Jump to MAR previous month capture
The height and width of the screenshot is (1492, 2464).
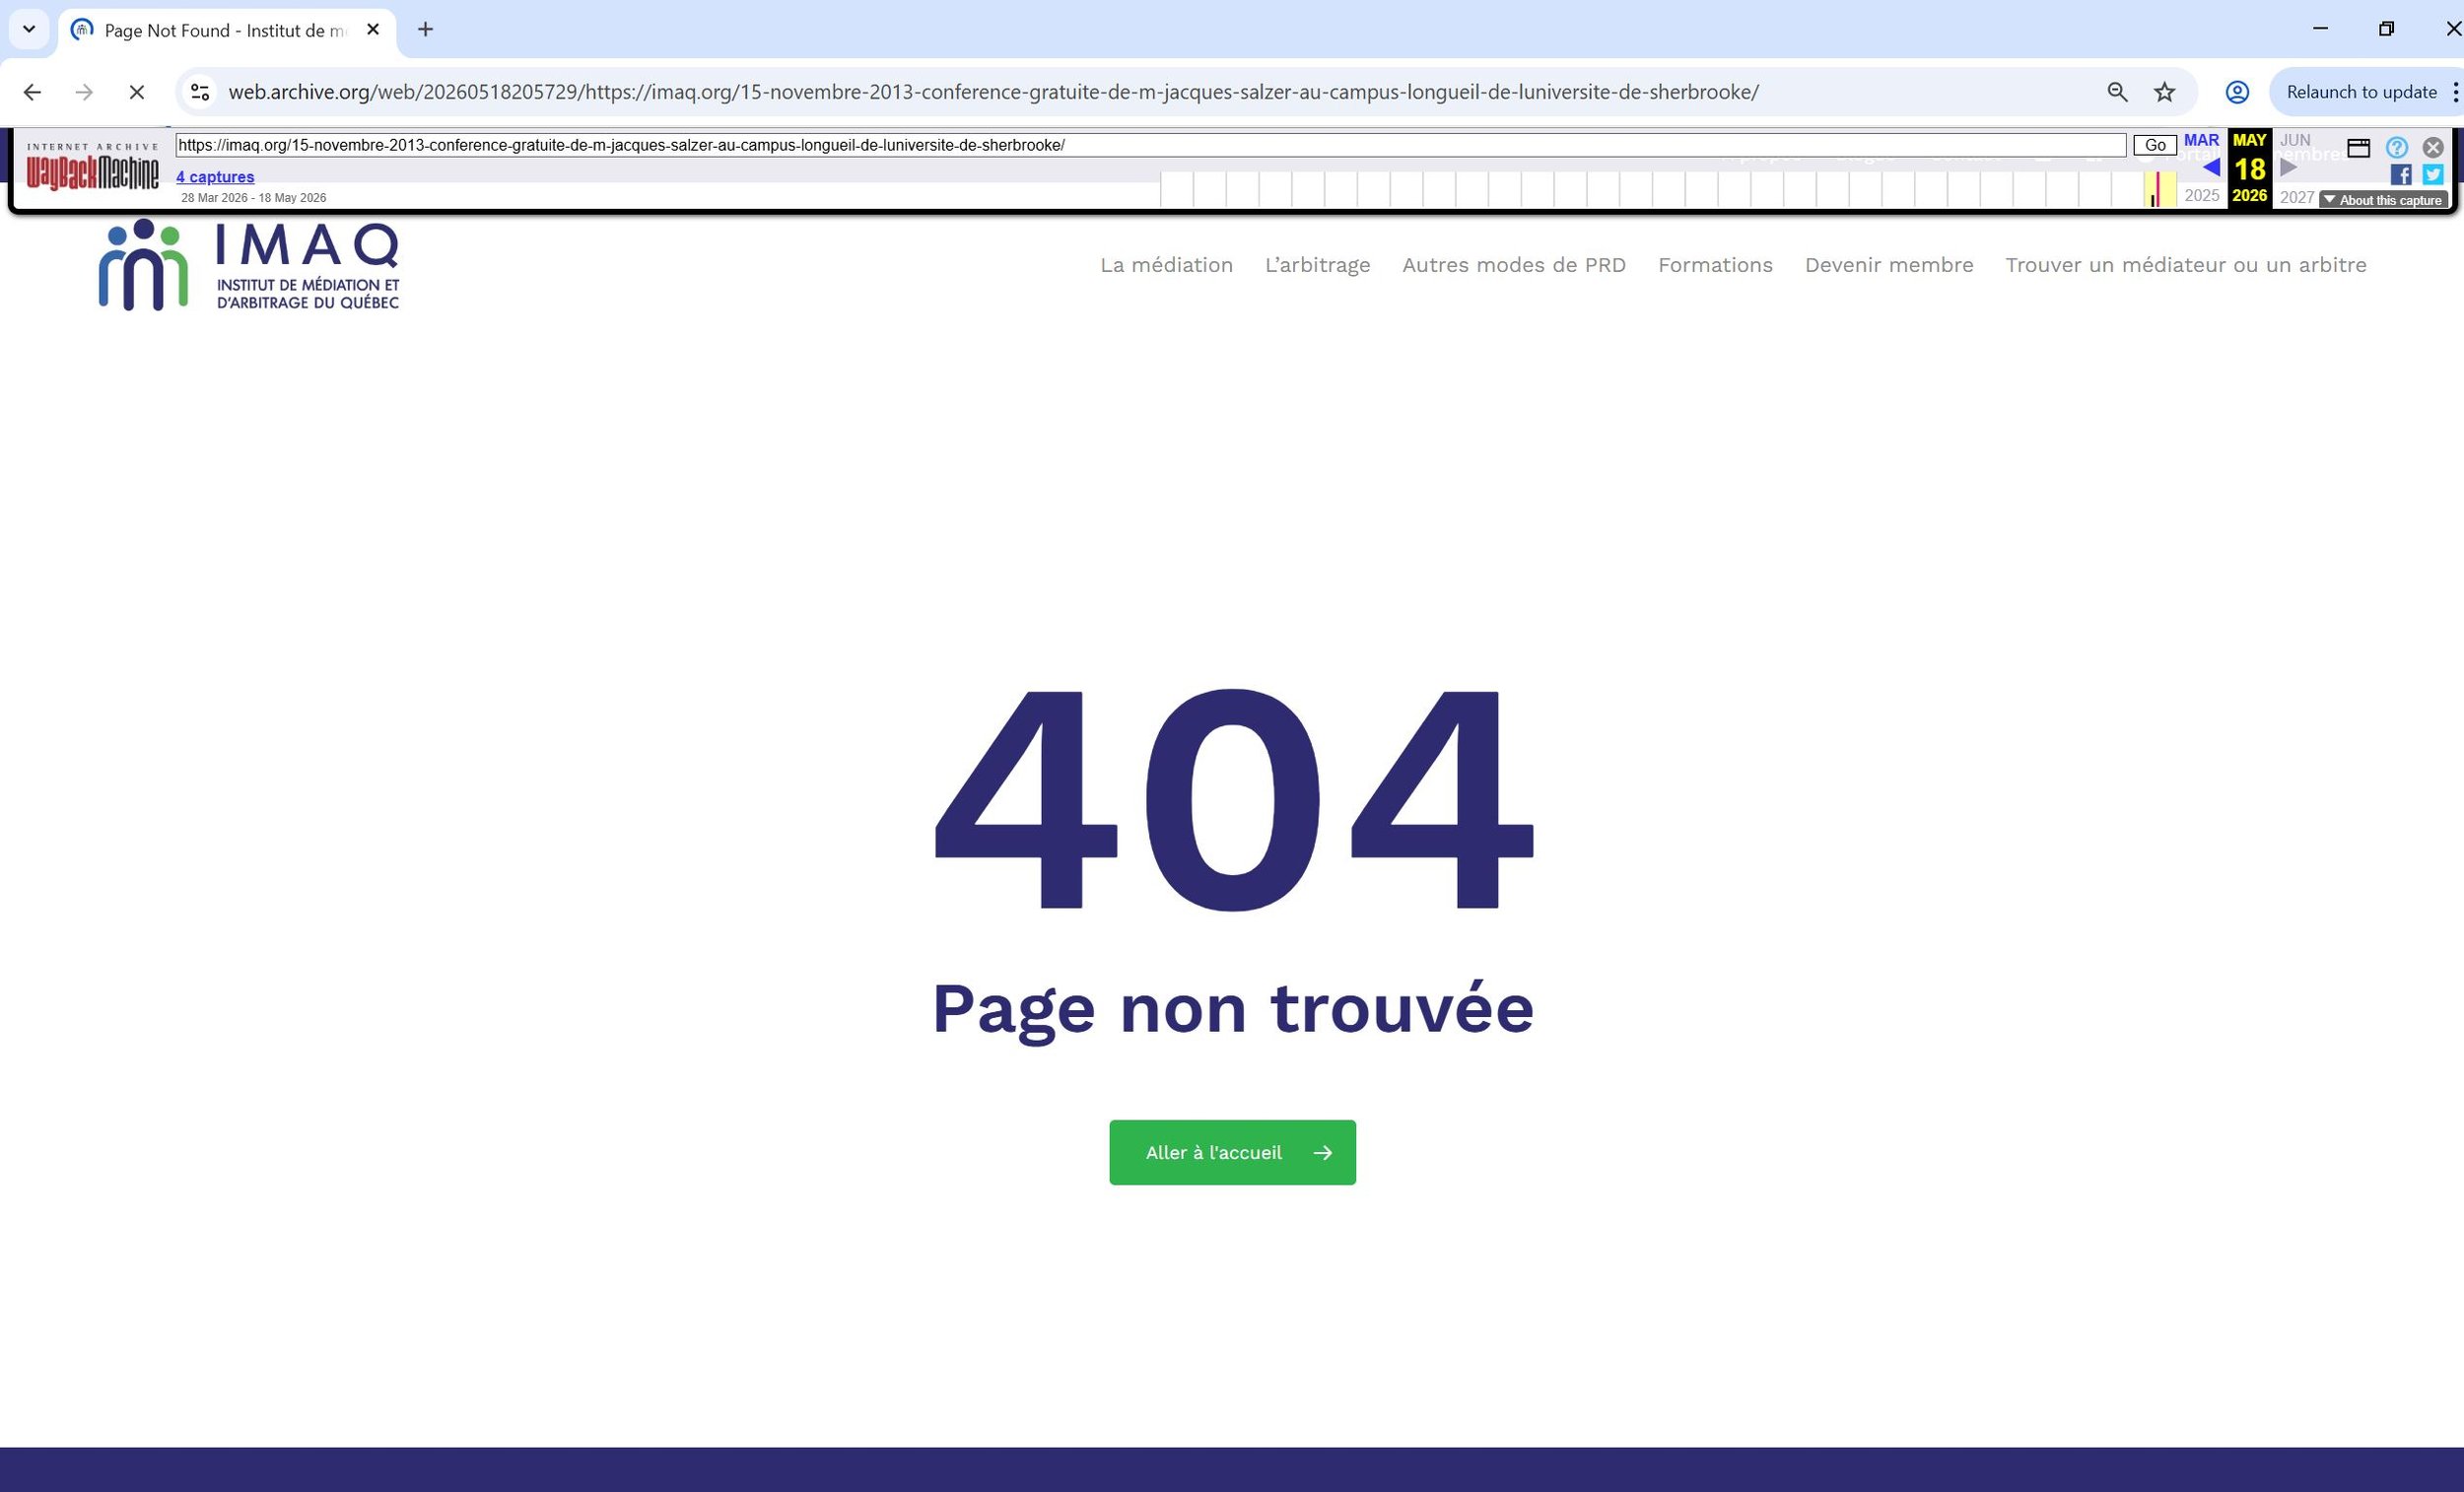point(2201,141)
